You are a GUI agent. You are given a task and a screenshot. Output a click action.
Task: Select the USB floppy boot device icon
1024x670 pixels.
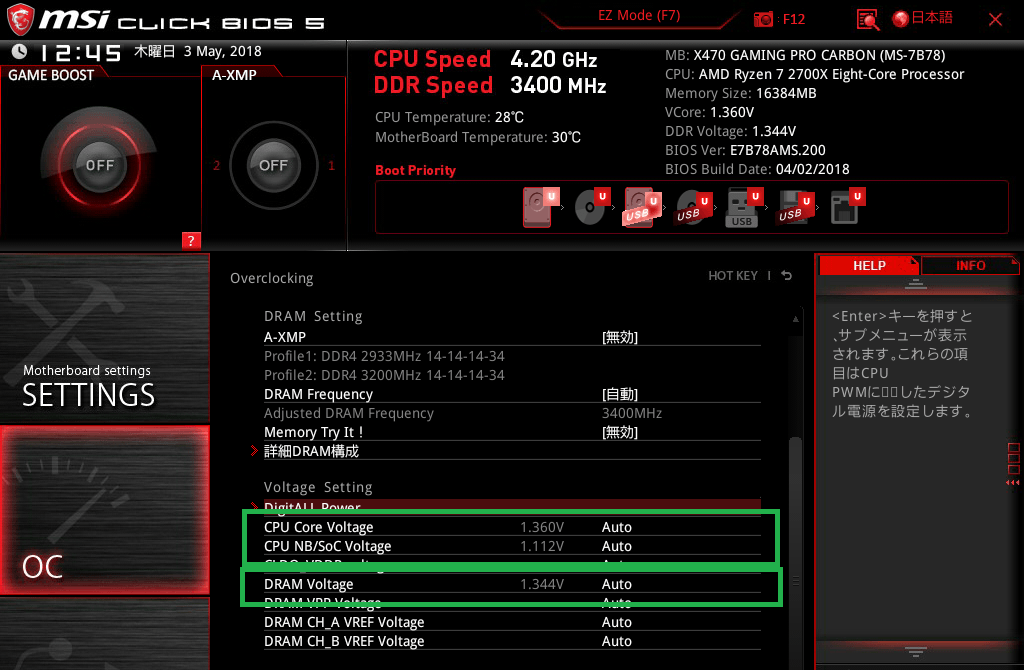tap(795, 208)
